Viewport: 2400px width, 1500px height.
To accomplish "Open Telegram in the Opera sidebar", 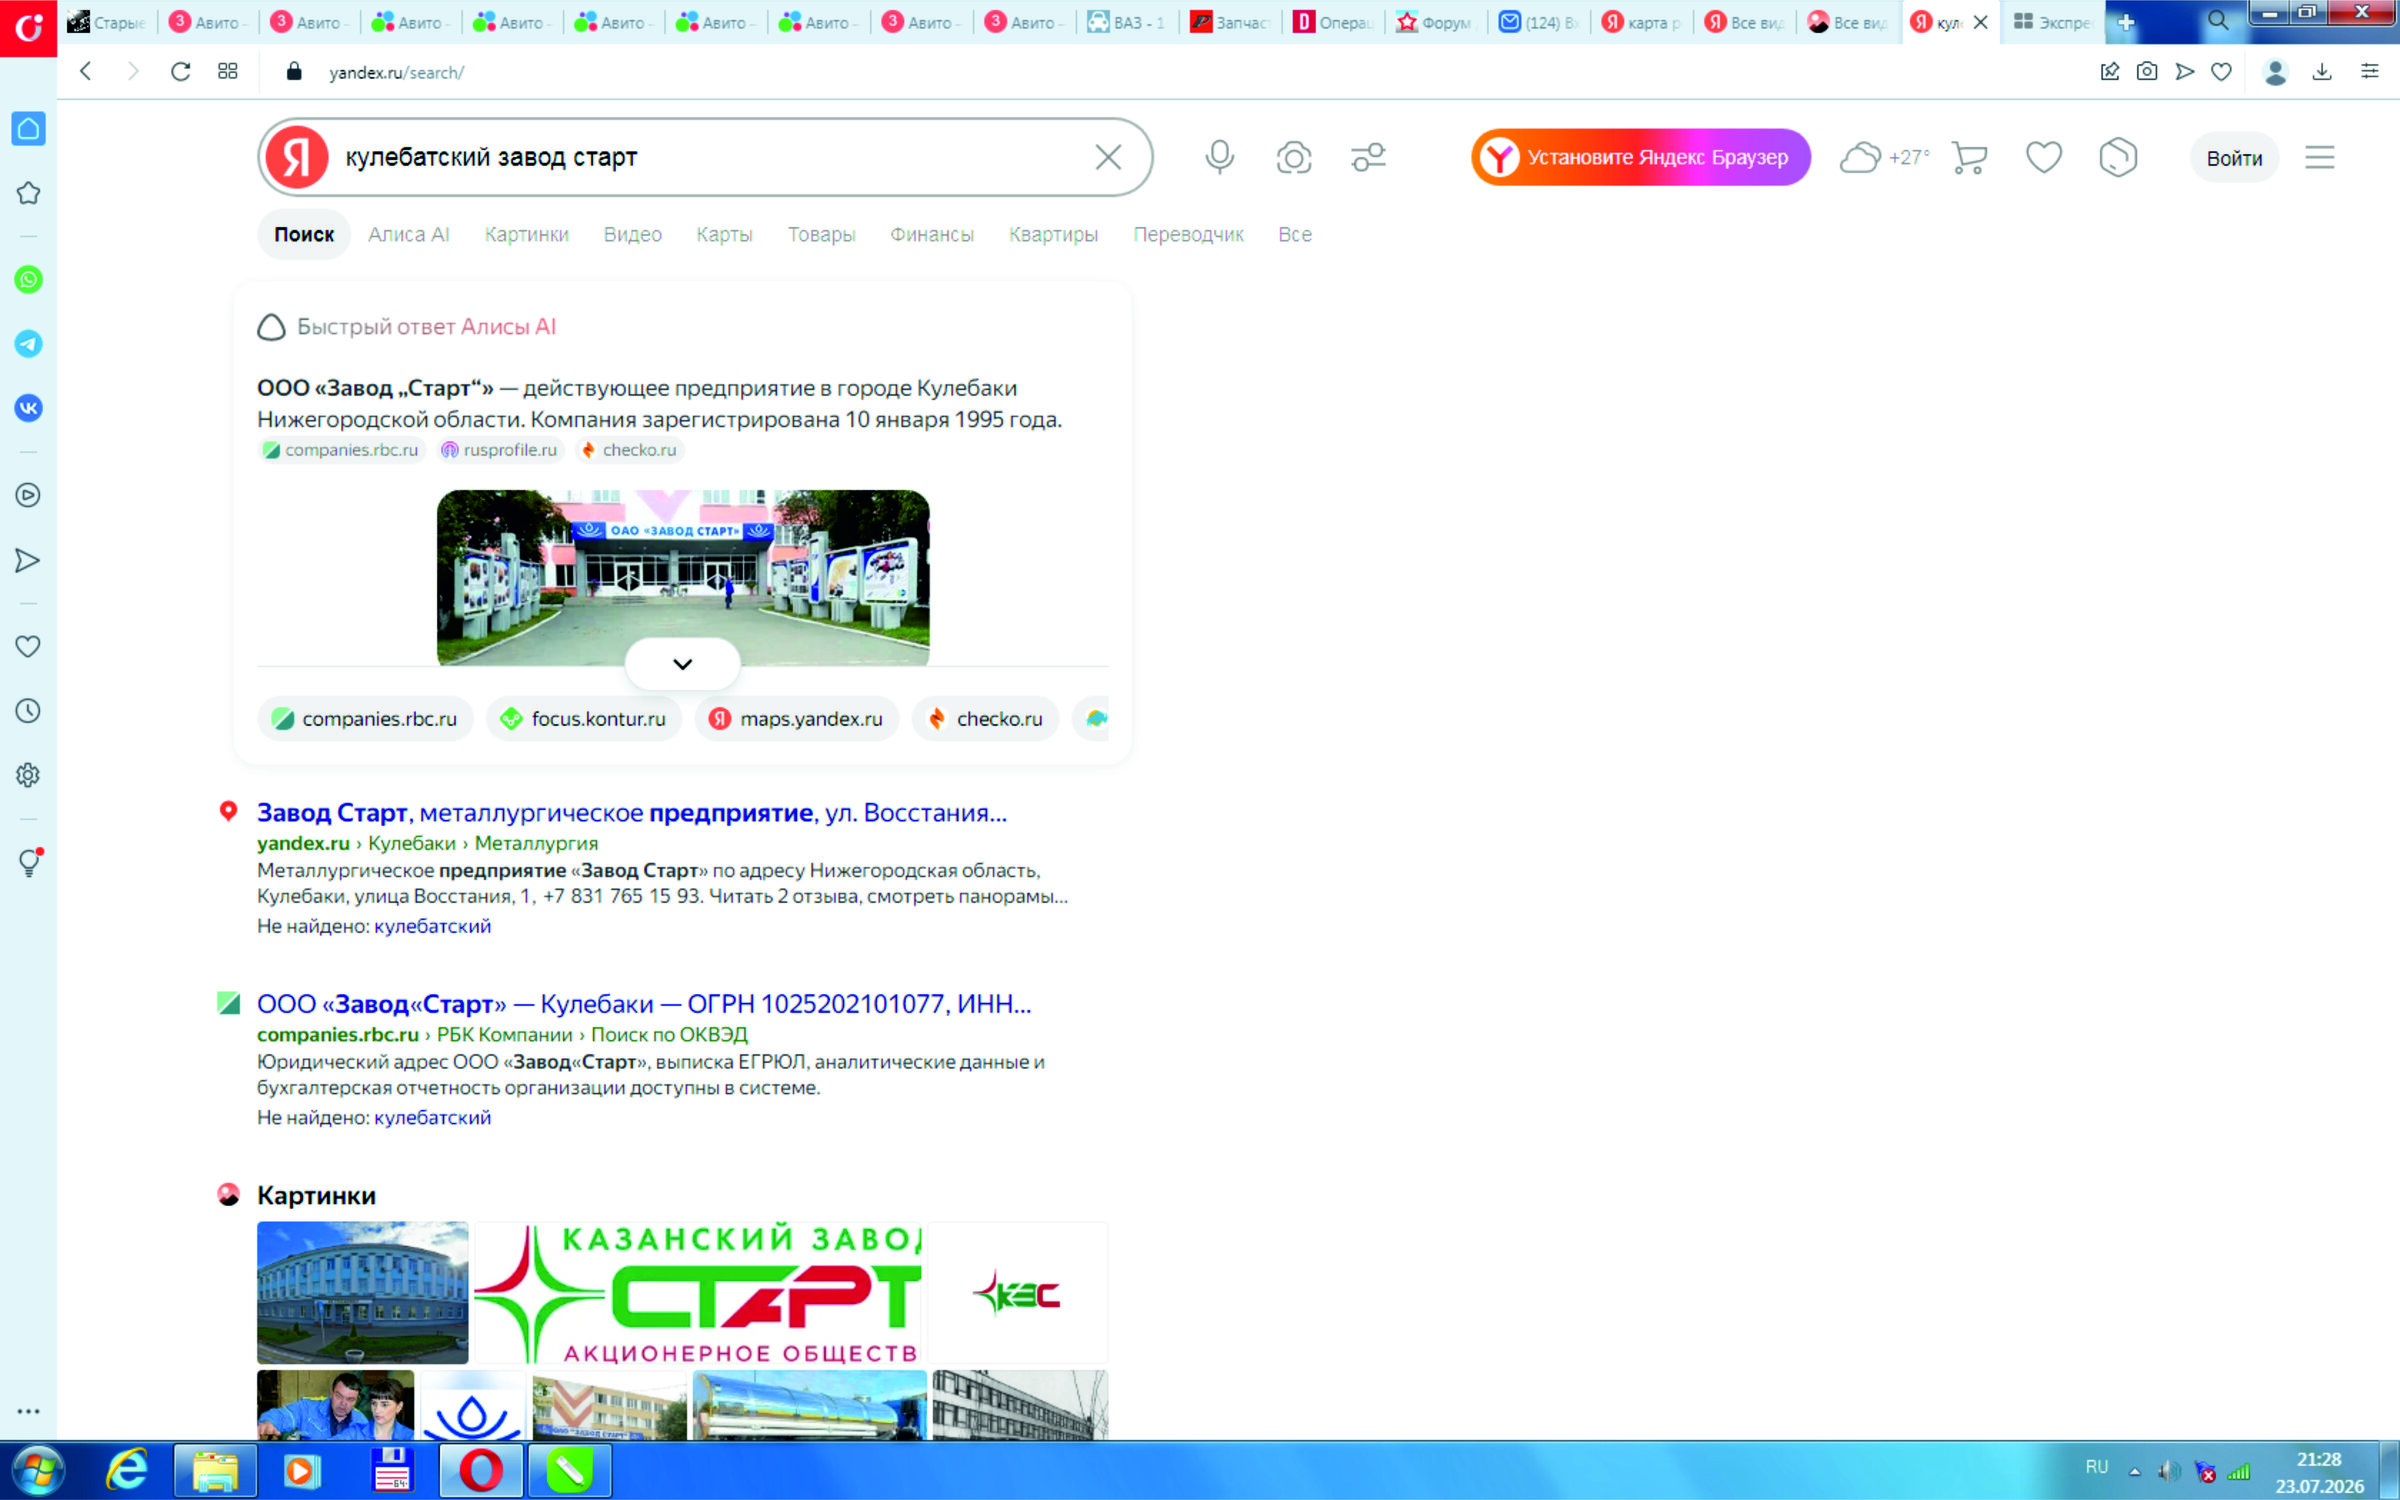I will click(28, 344).
